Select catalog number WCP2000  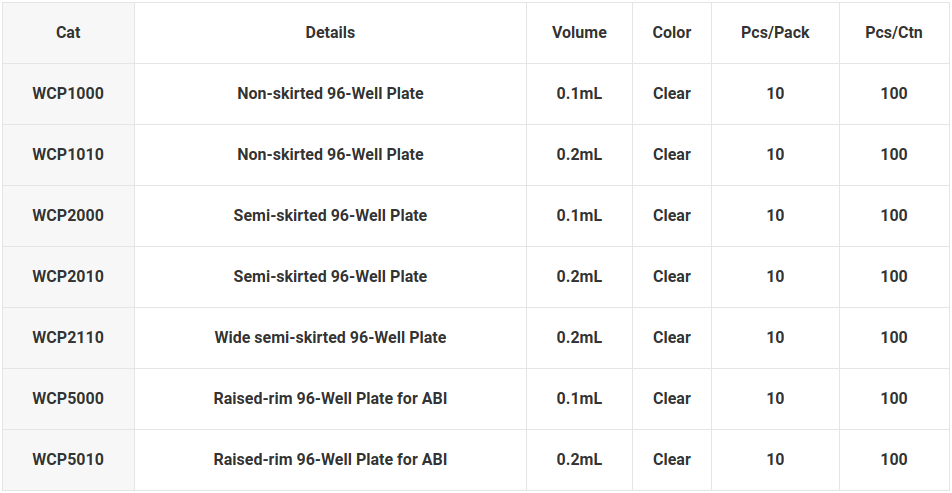pos(68,216)
